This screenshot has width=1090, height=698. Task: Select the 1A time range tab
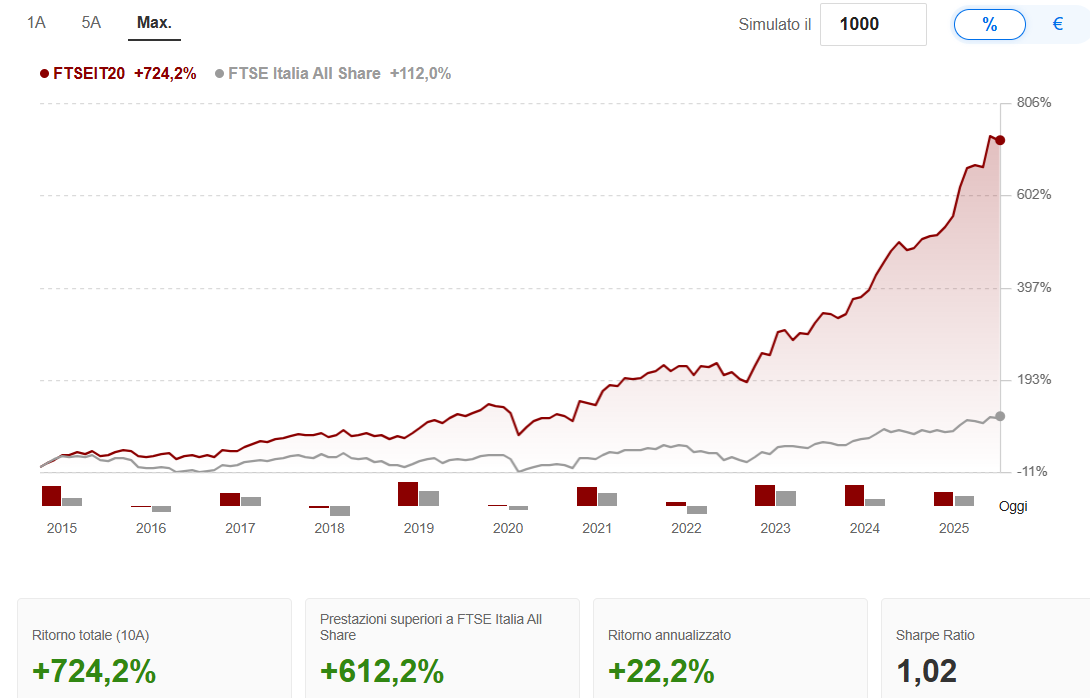[36, 23]
